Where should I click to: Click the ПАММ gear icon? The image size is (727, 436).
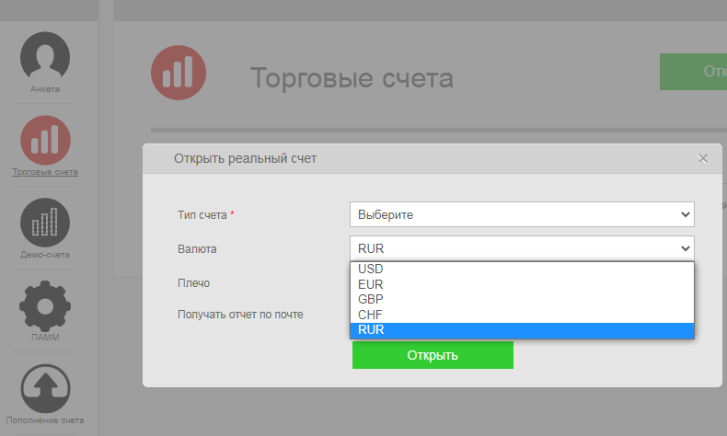(x=45, y=306)
